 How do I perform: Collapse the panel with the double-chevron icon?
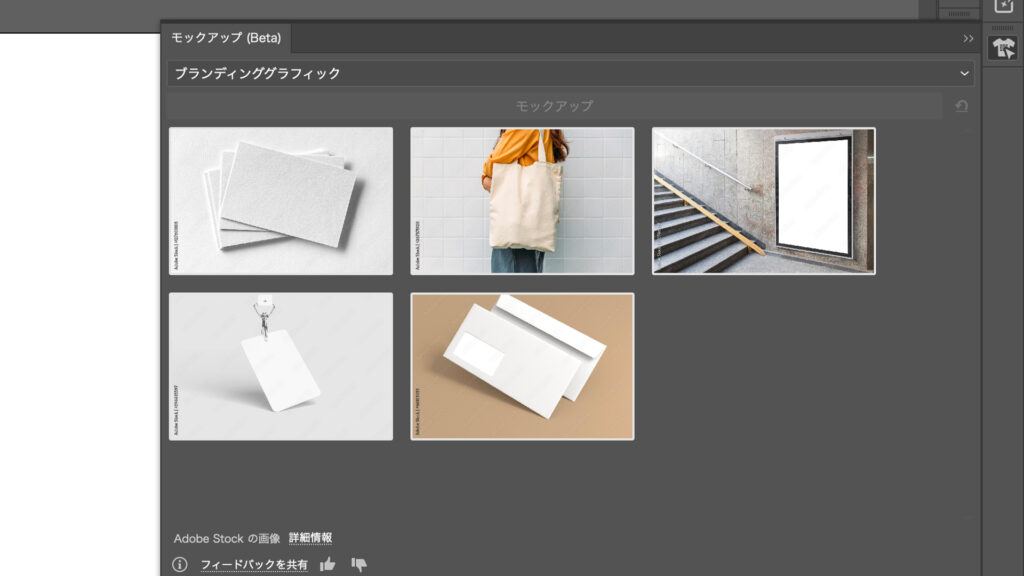click(x=966, y=37)
